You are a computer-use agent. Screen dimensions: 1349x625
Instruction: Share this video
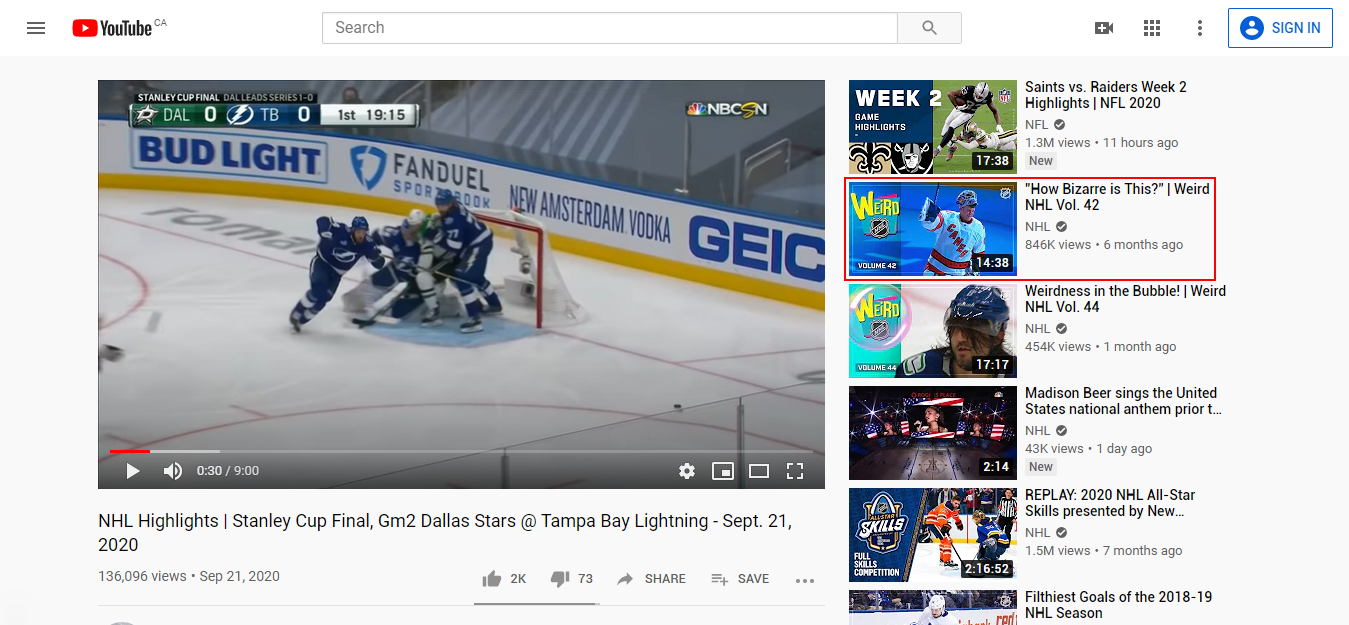tap(651, 579)
